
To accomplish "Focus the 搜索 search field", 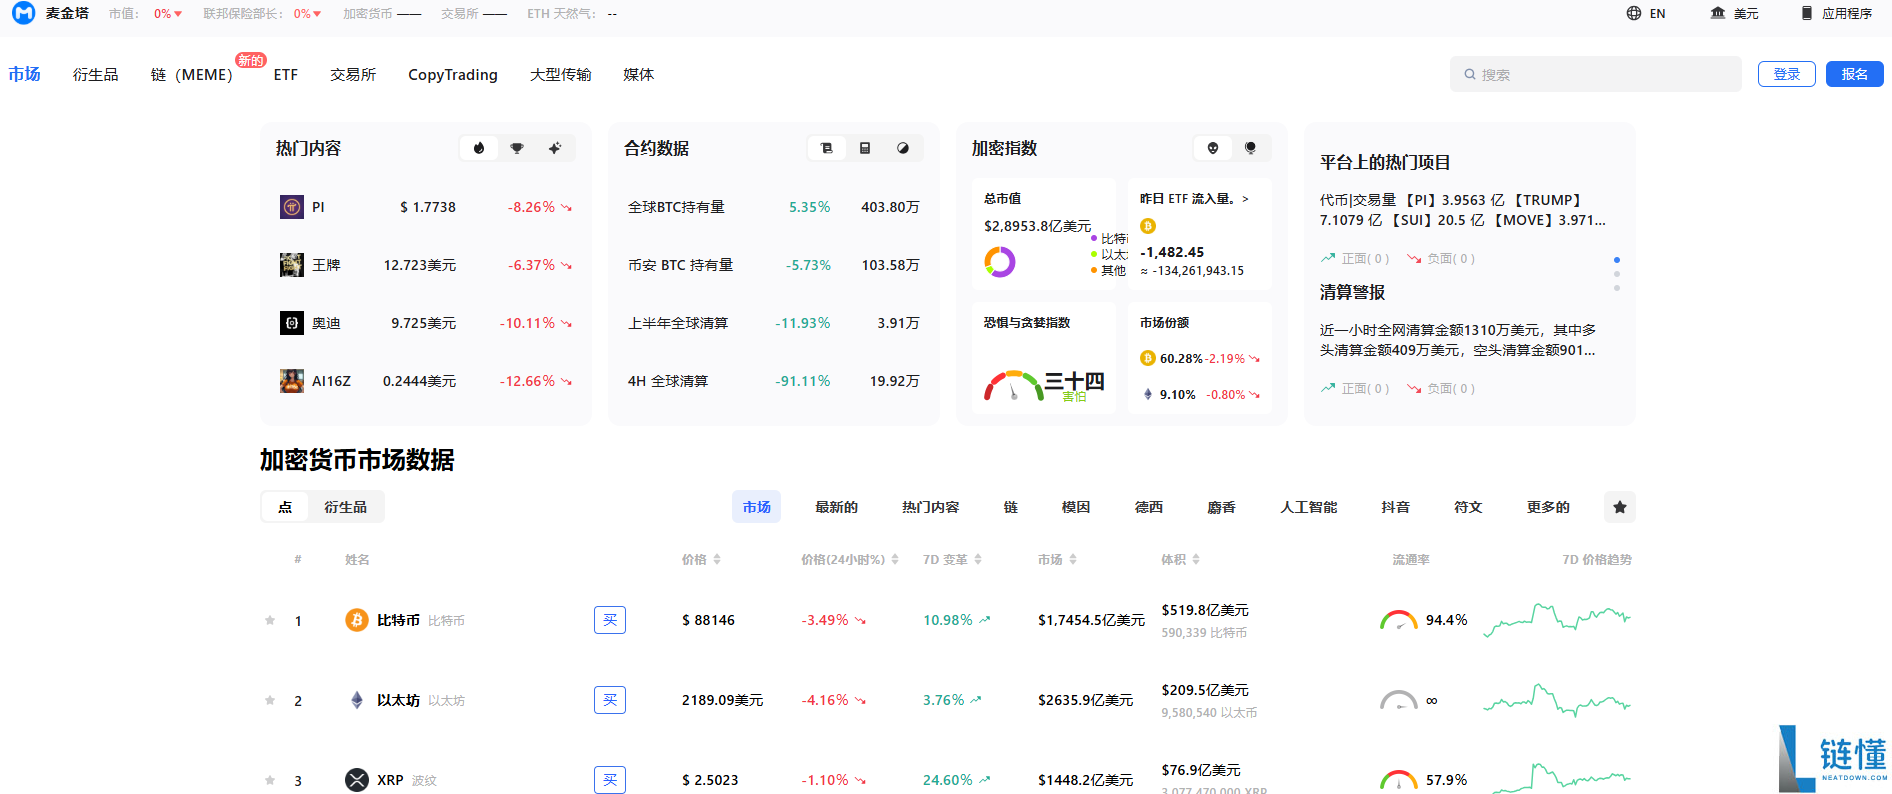I will 1596,74.
